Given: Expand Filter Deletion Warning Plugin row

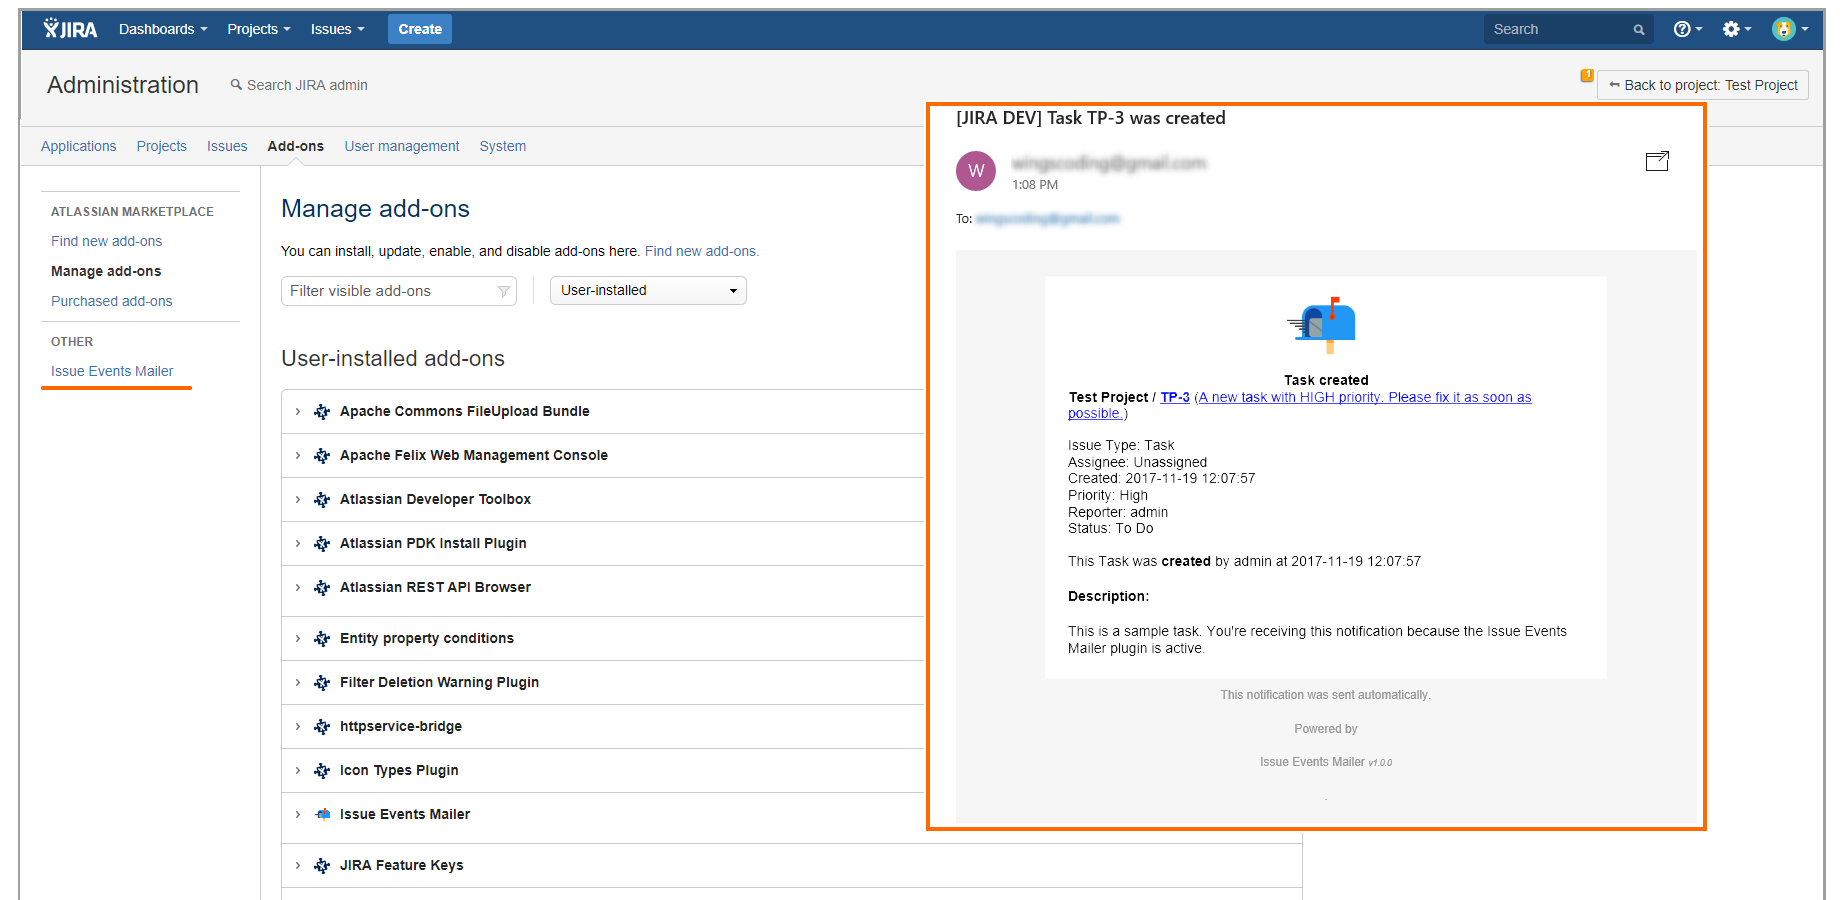Looking at the screenshot, I should 298,682.
